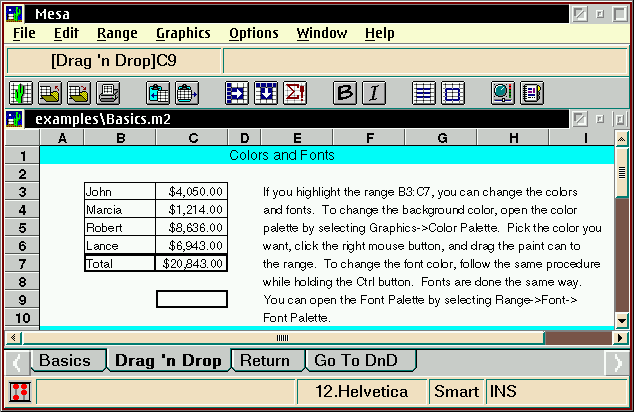The image size is (634, 412).
Task: Click the sum (Sigma) toolbar icon
Action: (x=295, y=94)
